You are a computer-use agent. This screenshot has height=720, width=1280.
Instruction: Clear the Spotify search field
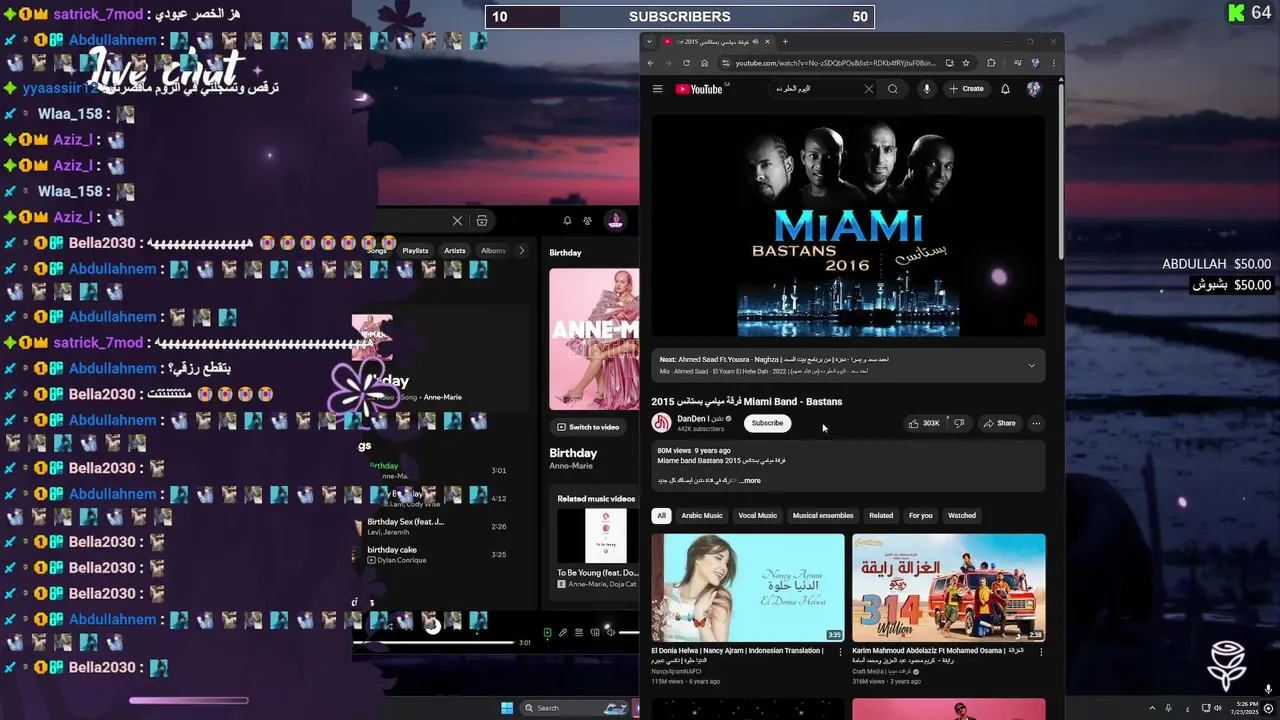tap(457, 221)
